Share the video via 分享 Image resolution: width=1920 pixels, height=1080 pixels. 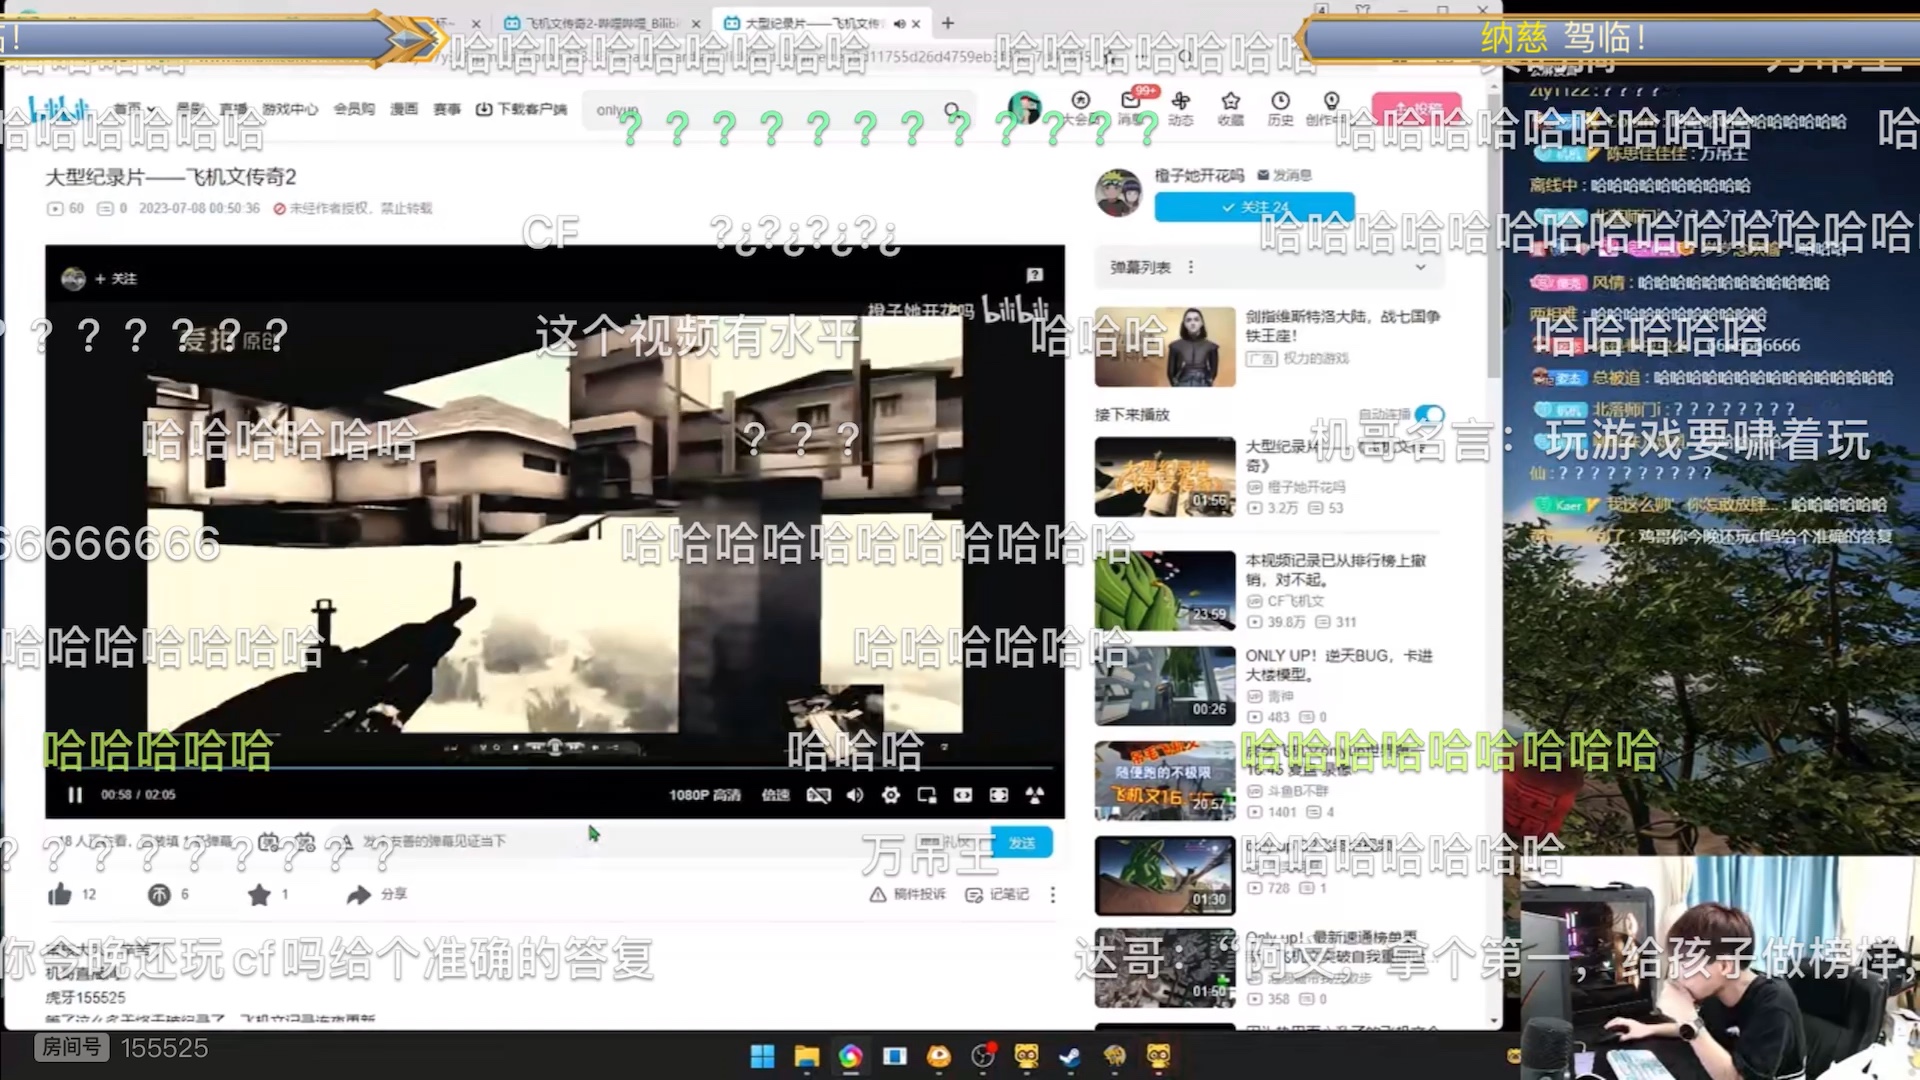pyautogui.click(x=376, y=894)
